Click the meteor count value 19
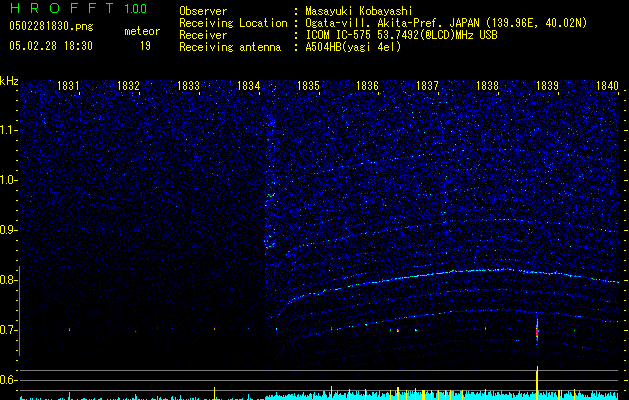Screen dimensions: 629x400 145,46
